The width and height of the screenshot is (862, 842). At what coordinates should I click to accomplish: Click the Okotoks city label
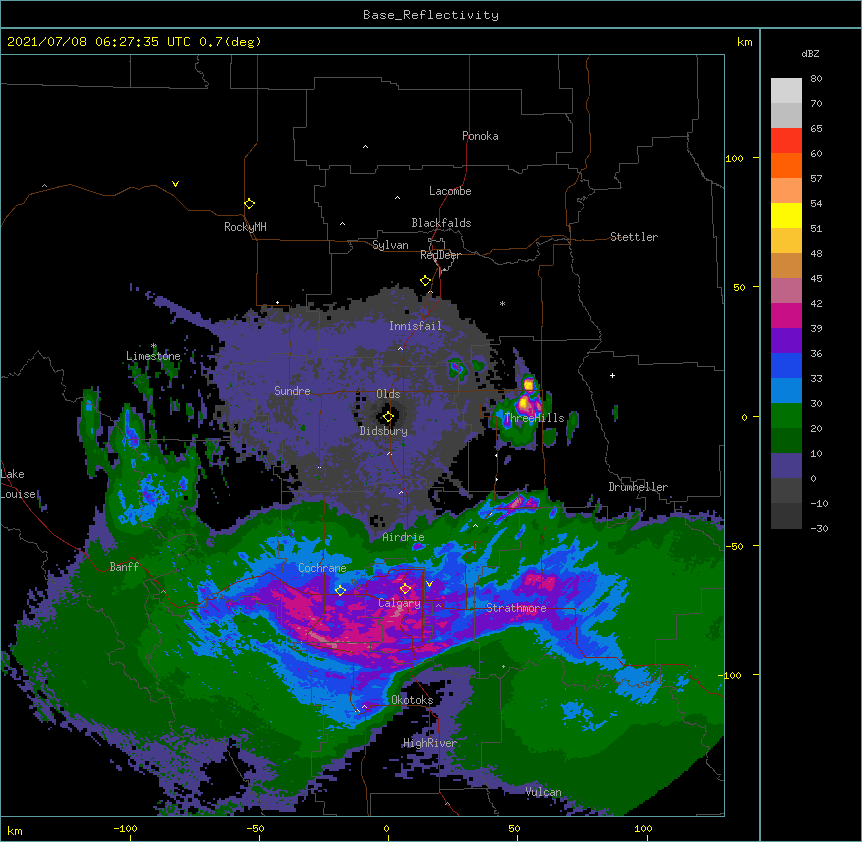(412, 700)
